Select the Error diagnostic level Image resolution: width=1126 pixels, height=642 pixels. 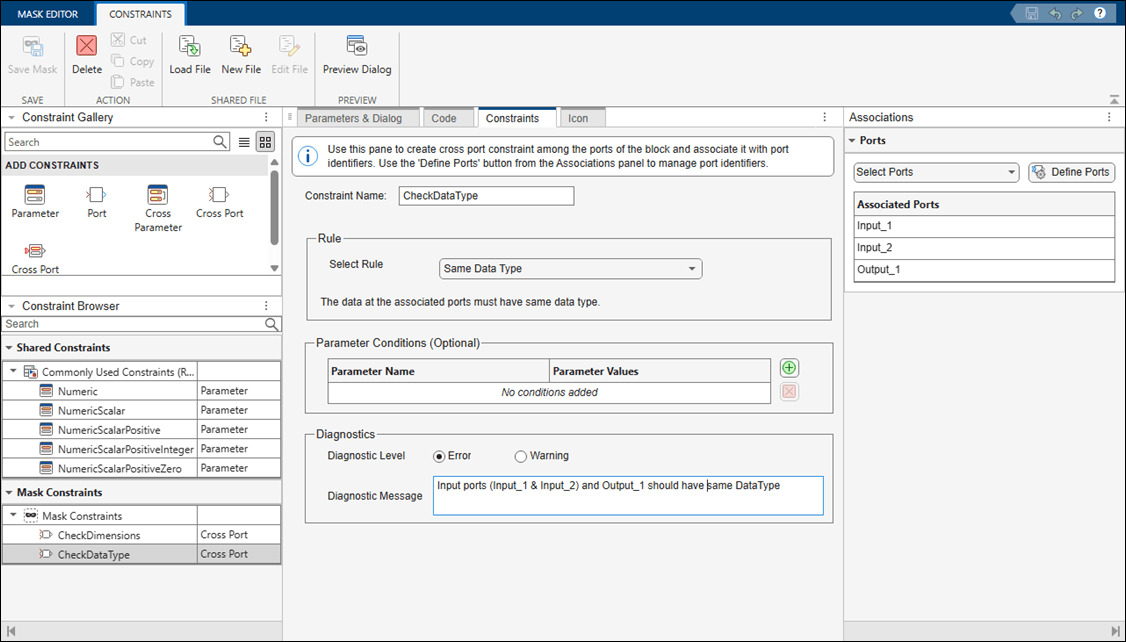pyautogui.click(x=439, y=456)
